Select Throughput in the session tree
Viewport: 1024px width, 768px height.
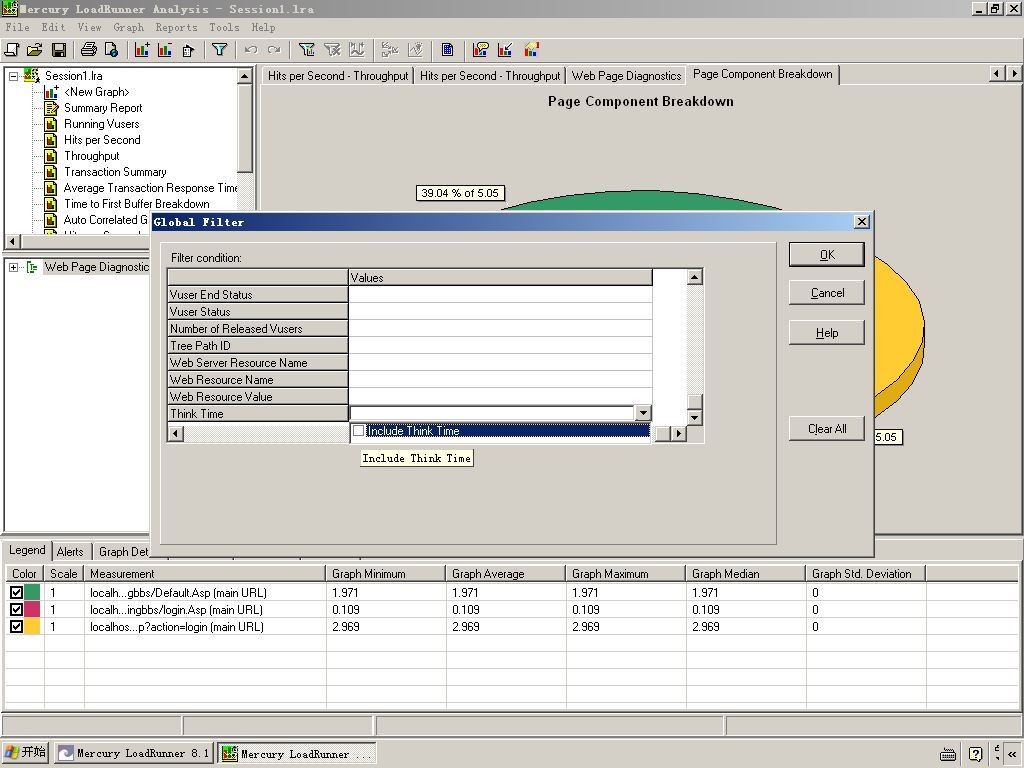pyautogui.click(x=91, y=156)
